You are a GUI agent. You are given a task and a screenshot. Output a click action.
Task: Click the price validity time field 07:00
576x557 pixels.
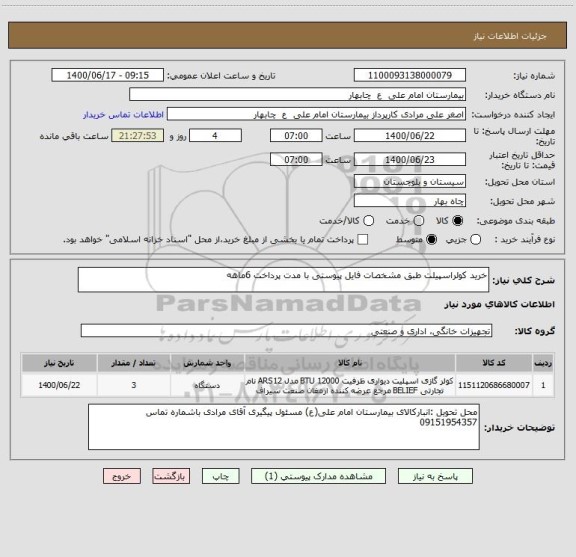click(296, 159)
